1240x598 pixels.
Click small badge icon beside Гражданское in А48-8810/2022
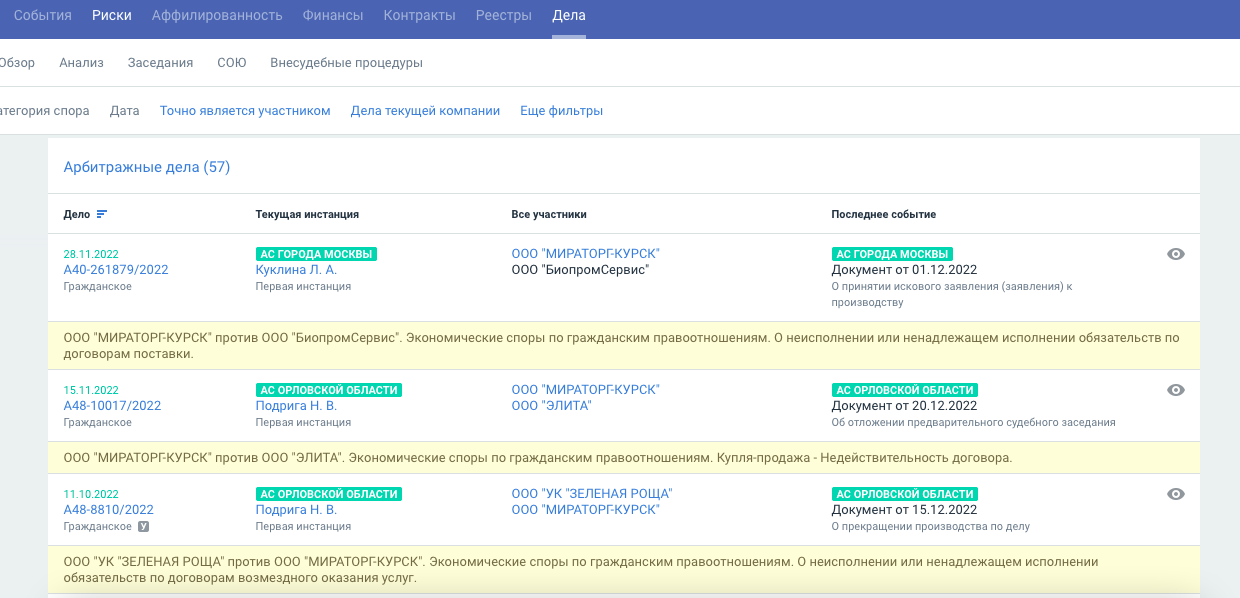(144, 527)
